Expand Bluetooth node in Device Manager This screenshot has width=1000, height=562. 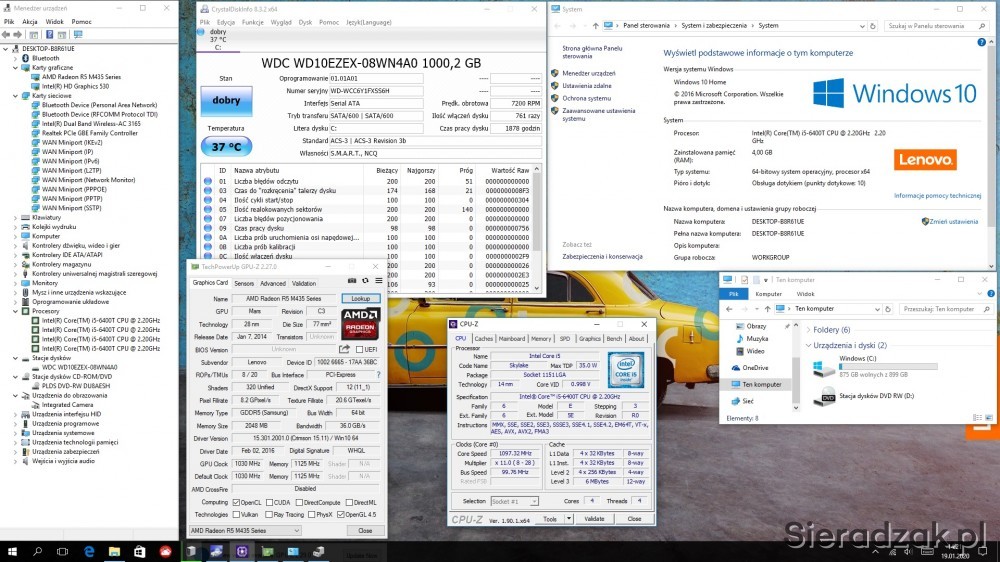click(15, 58)
